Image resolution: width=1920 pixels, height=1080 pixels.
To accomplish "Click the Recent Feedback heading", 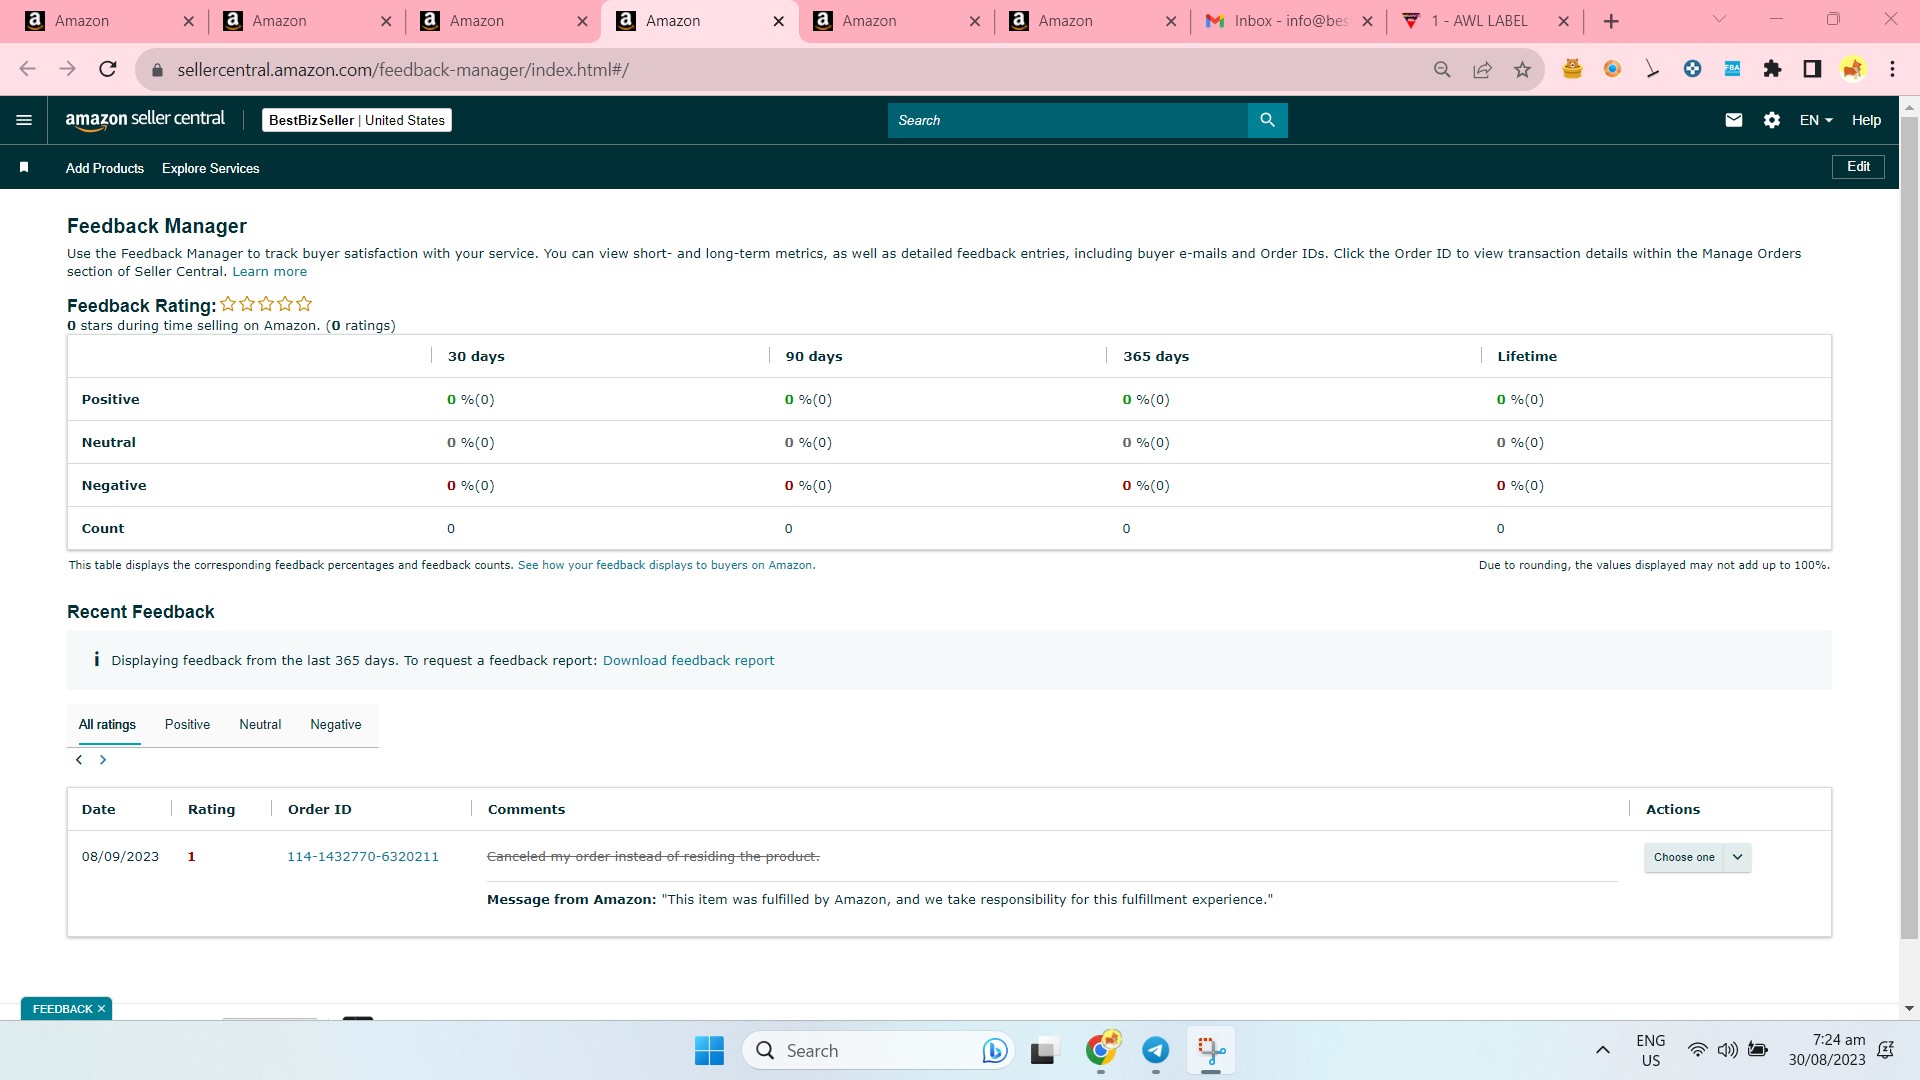I will click(141, 612).
